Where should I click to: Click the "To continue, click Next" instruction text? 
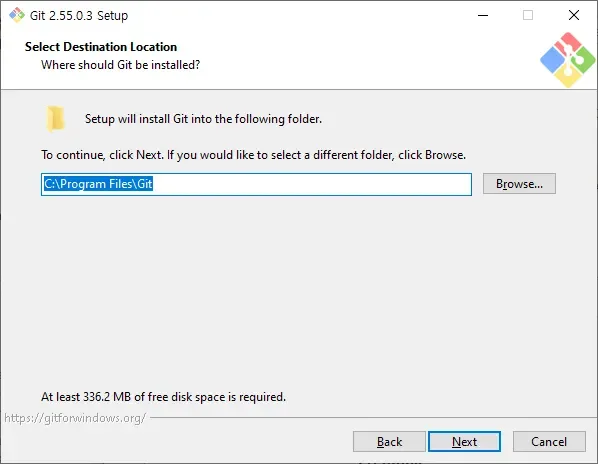(254, 155)
